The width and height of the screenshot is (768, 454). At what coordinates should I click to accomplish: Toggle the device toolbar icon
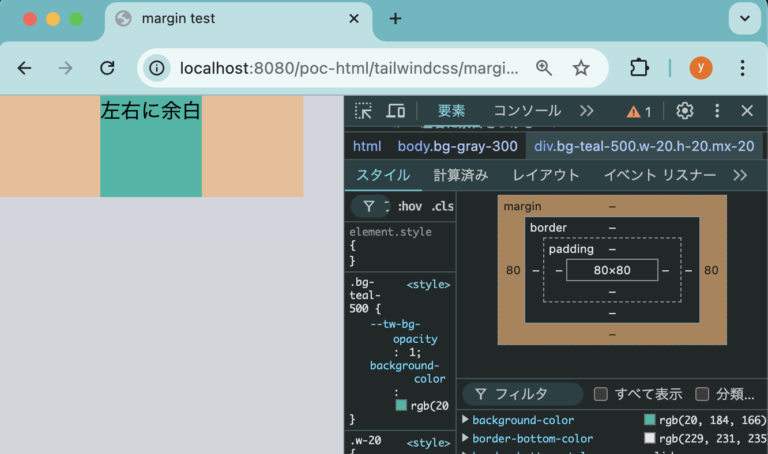(396, 111)
